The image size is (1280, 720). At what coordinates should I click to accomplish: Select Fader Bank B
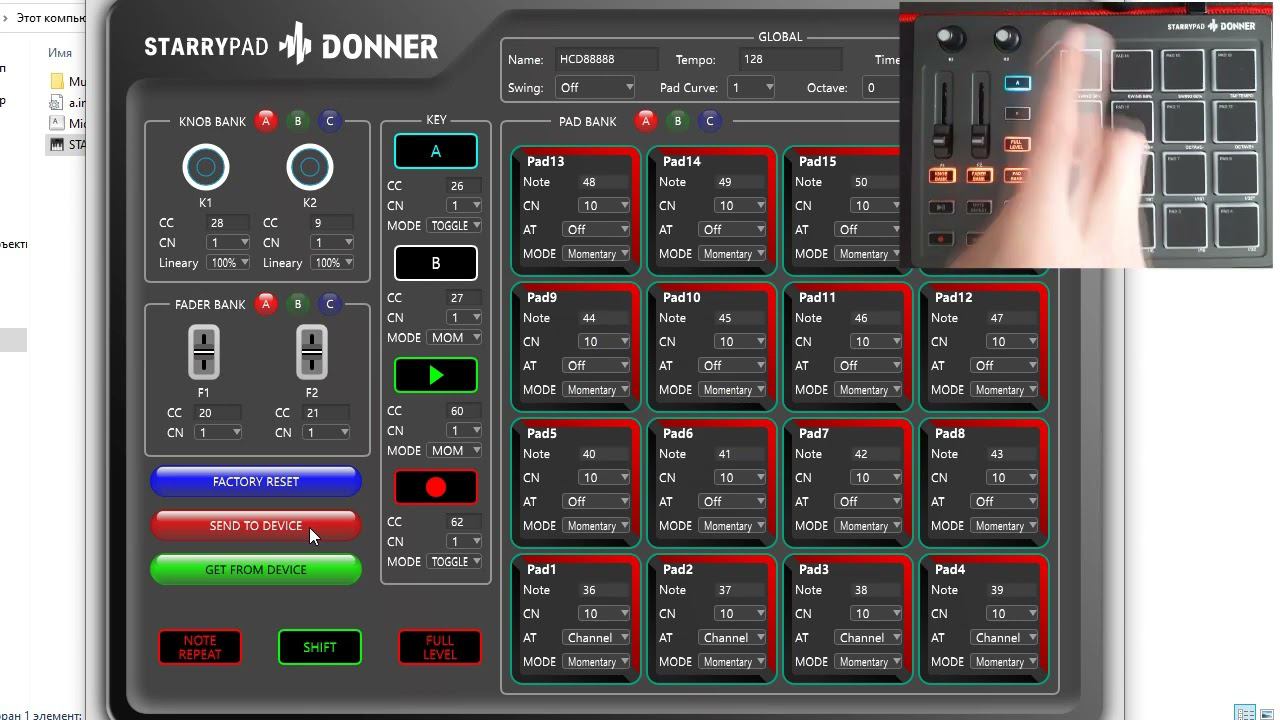(298, 304)
